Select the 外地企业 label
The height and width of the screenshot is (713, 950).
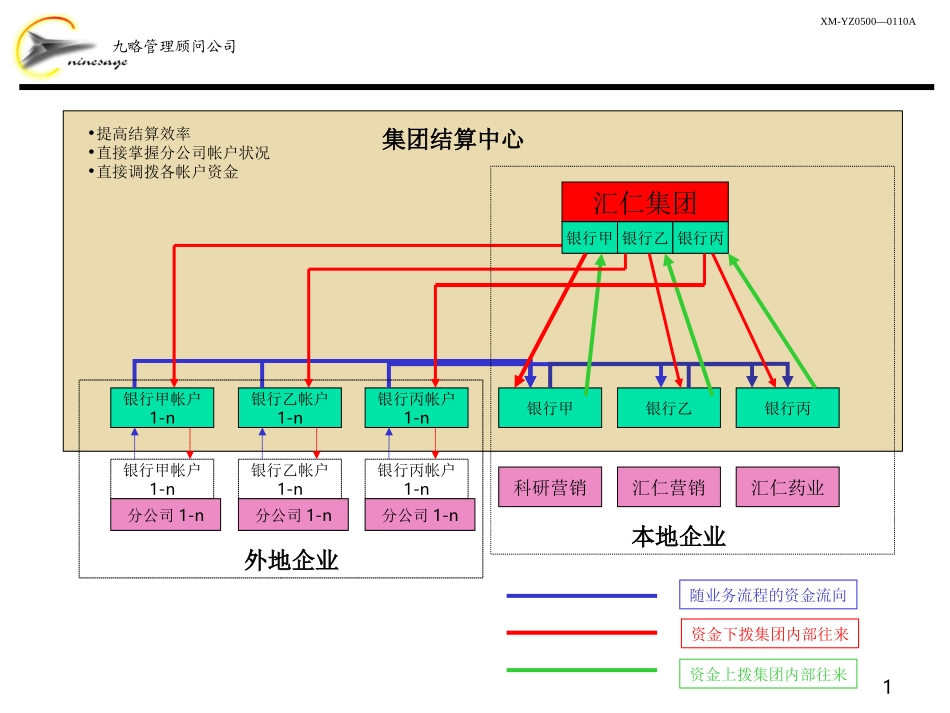click(291, 560)
